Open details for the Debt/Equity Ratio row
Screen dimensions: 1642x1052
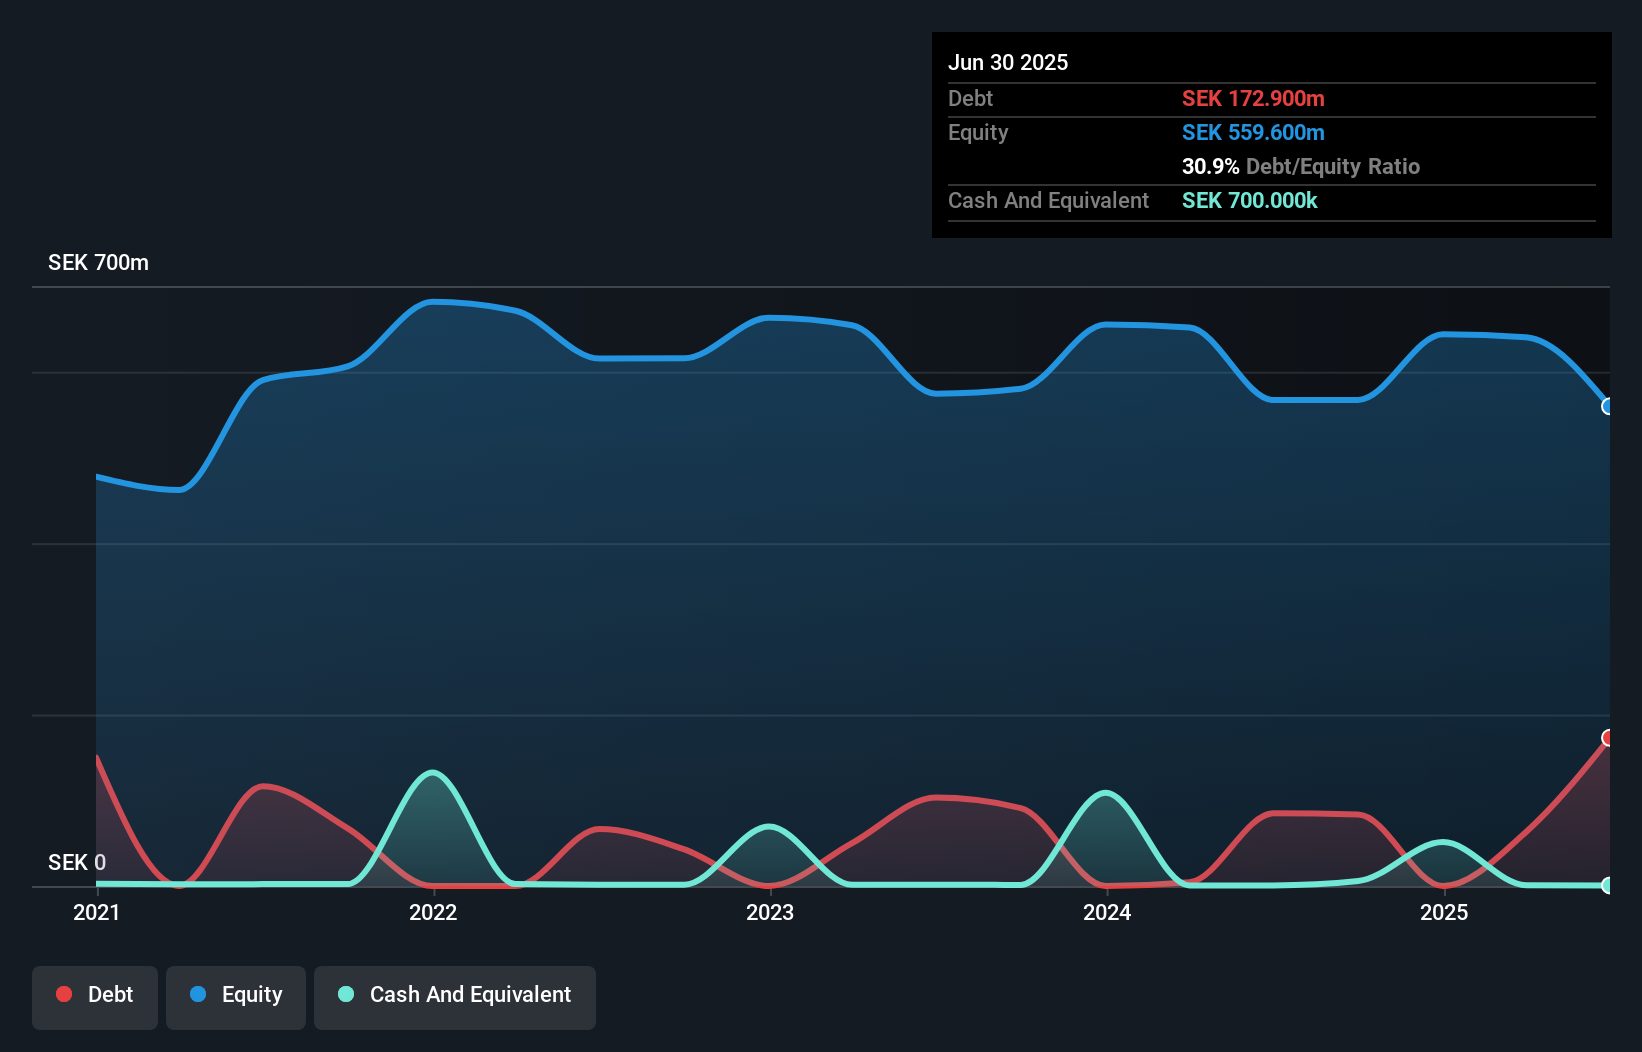pyautogui.click(x=1301, y=166)
